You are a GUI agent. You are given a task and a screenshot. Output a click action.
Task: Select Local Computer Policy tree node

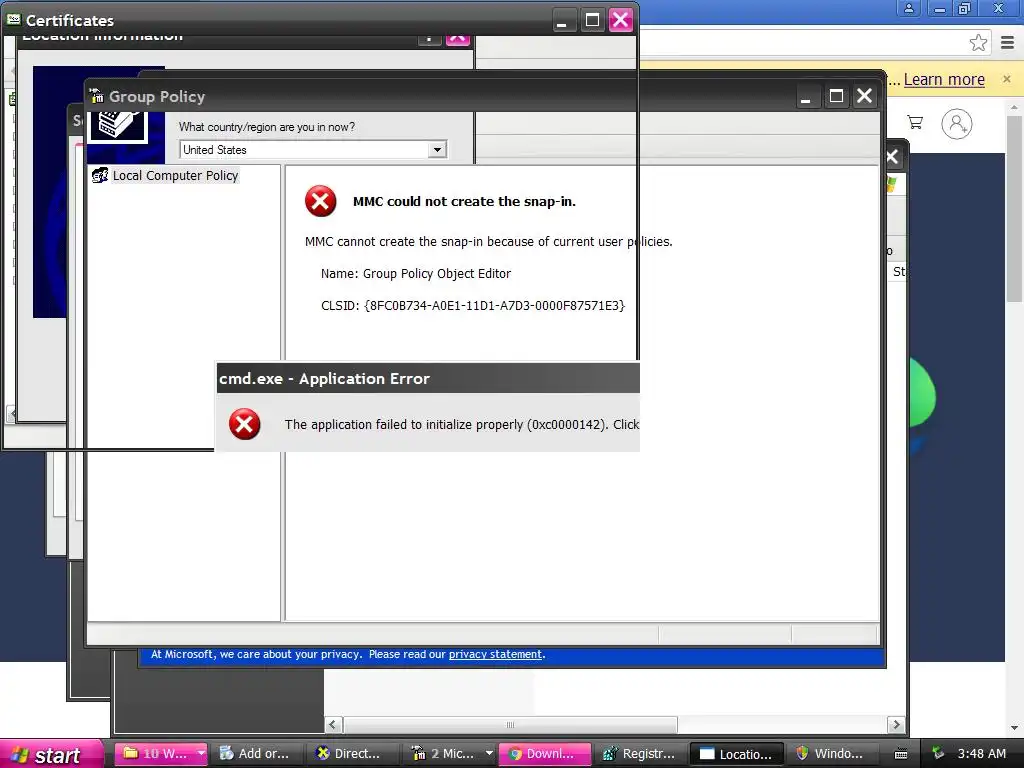click(x=175, y=176)
